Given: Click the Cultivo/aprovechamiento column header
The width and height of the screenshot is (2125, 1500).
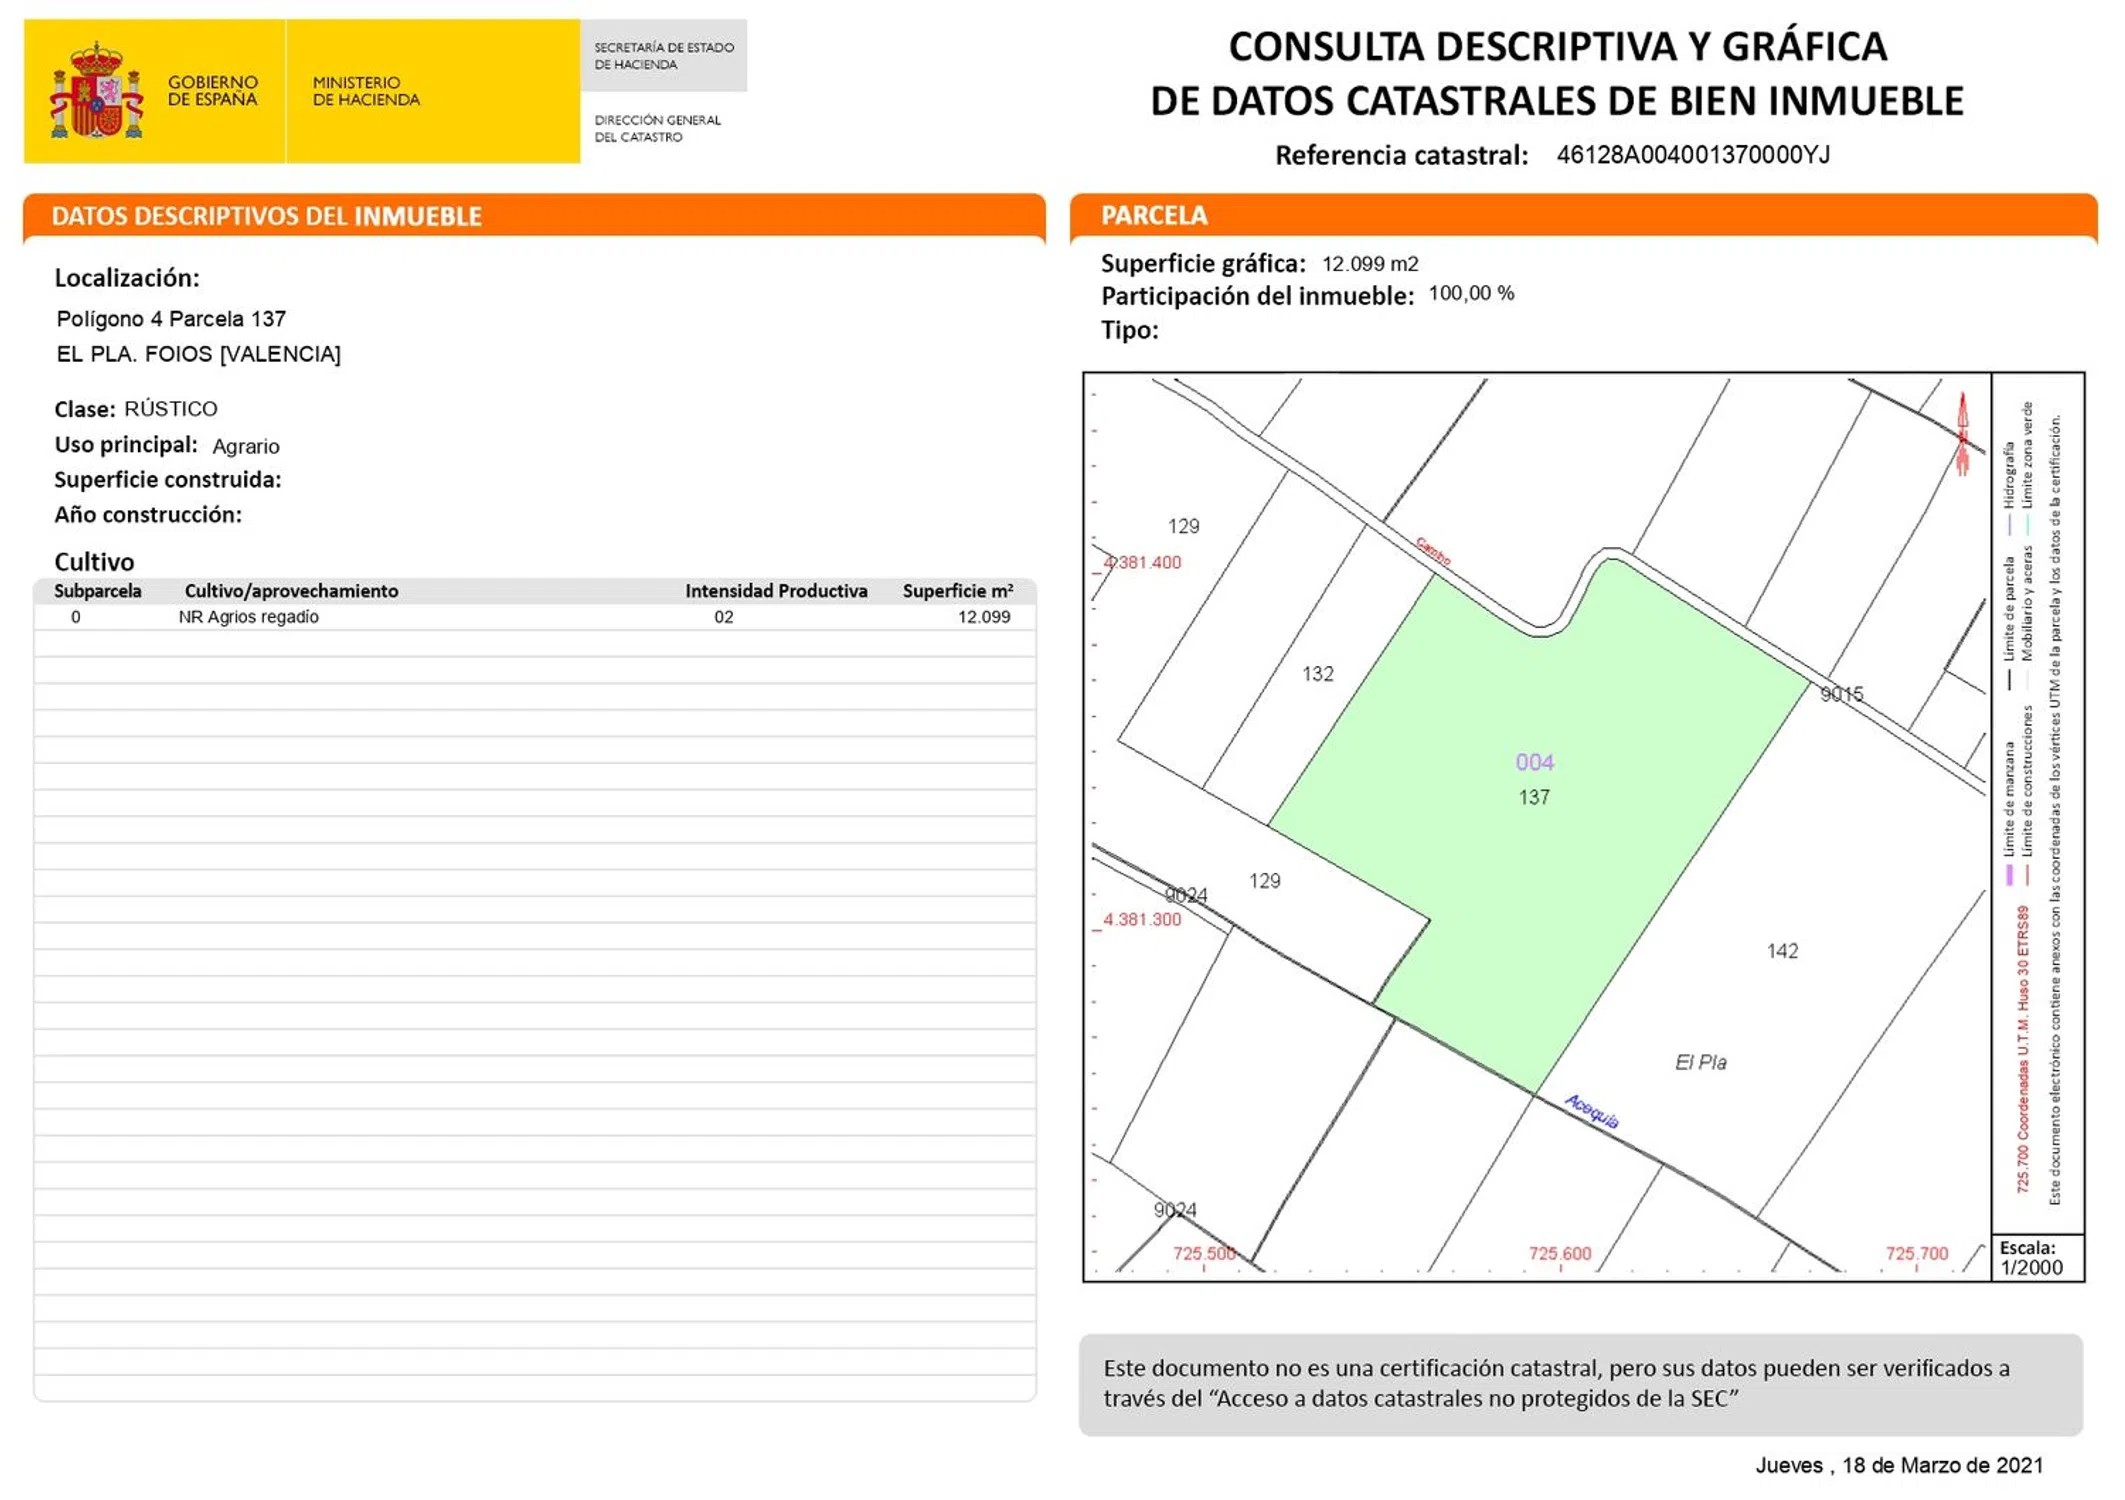Looking at the screenshot, I should (291, 591).
